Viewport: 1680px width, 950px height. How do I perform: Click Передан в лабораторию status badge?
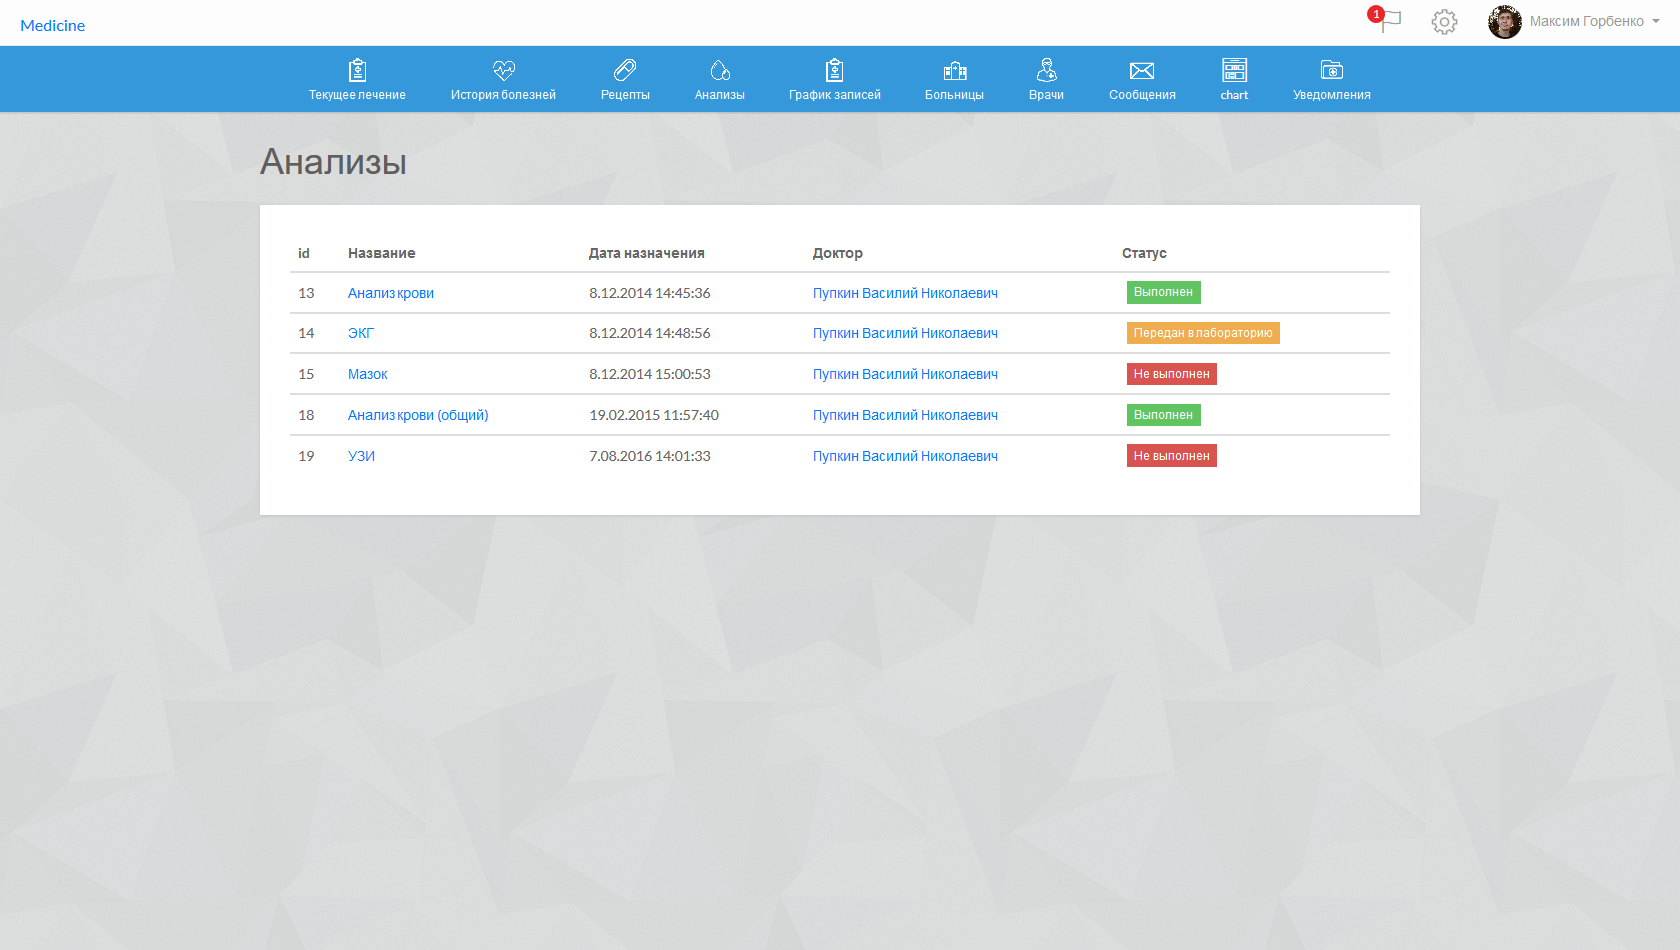1203,333
